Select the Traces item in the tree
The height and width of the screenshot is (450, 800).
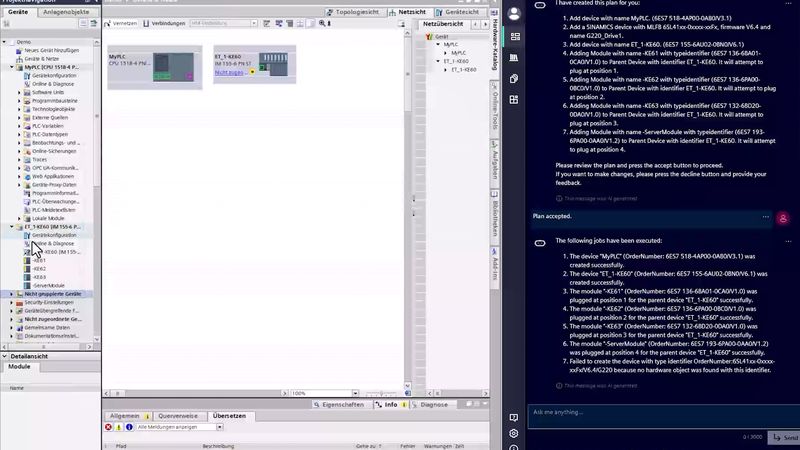click(x=39, y=160)
